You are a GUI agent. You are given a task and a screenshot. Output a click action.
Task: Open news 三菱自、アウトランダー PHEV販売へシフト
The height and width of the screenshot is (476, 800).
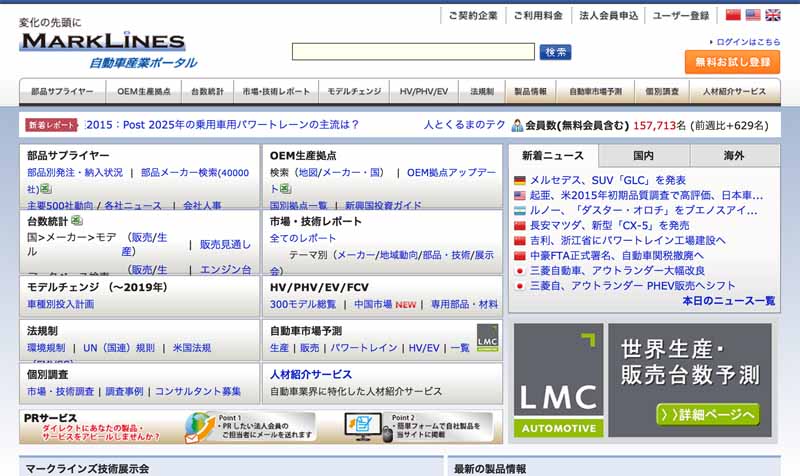pyautogui.click(x=632, y=286)
